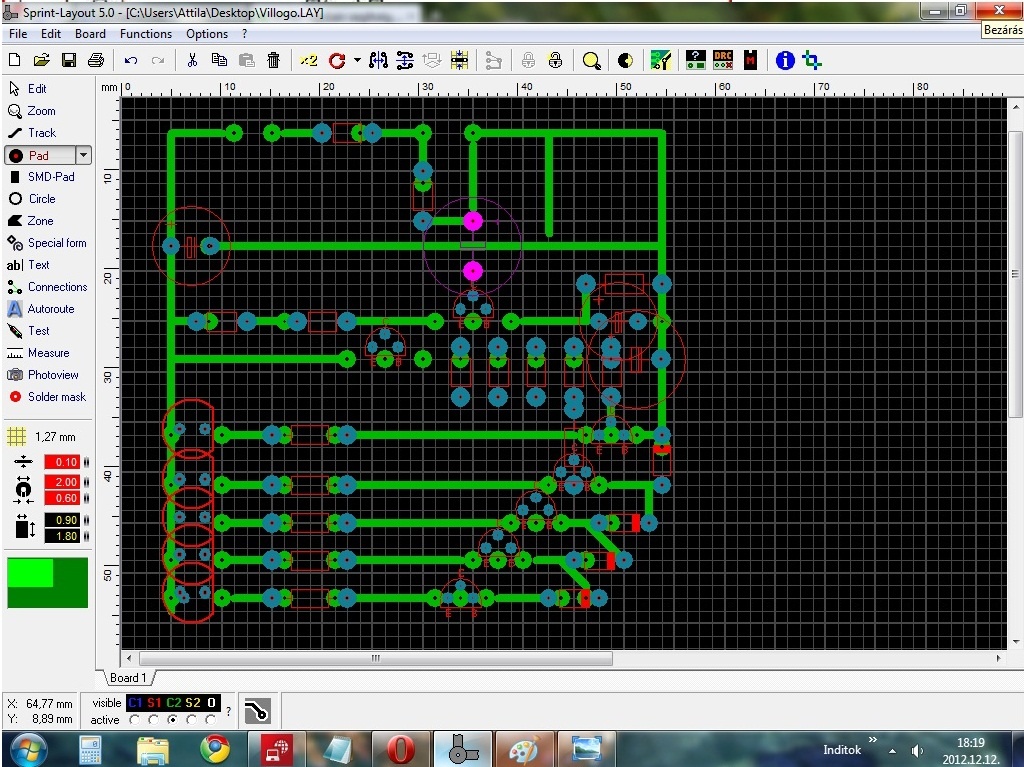The width and height of the screenshot is (1024, 767).
Task: Select the Measure tool
Action: (48, 353)
